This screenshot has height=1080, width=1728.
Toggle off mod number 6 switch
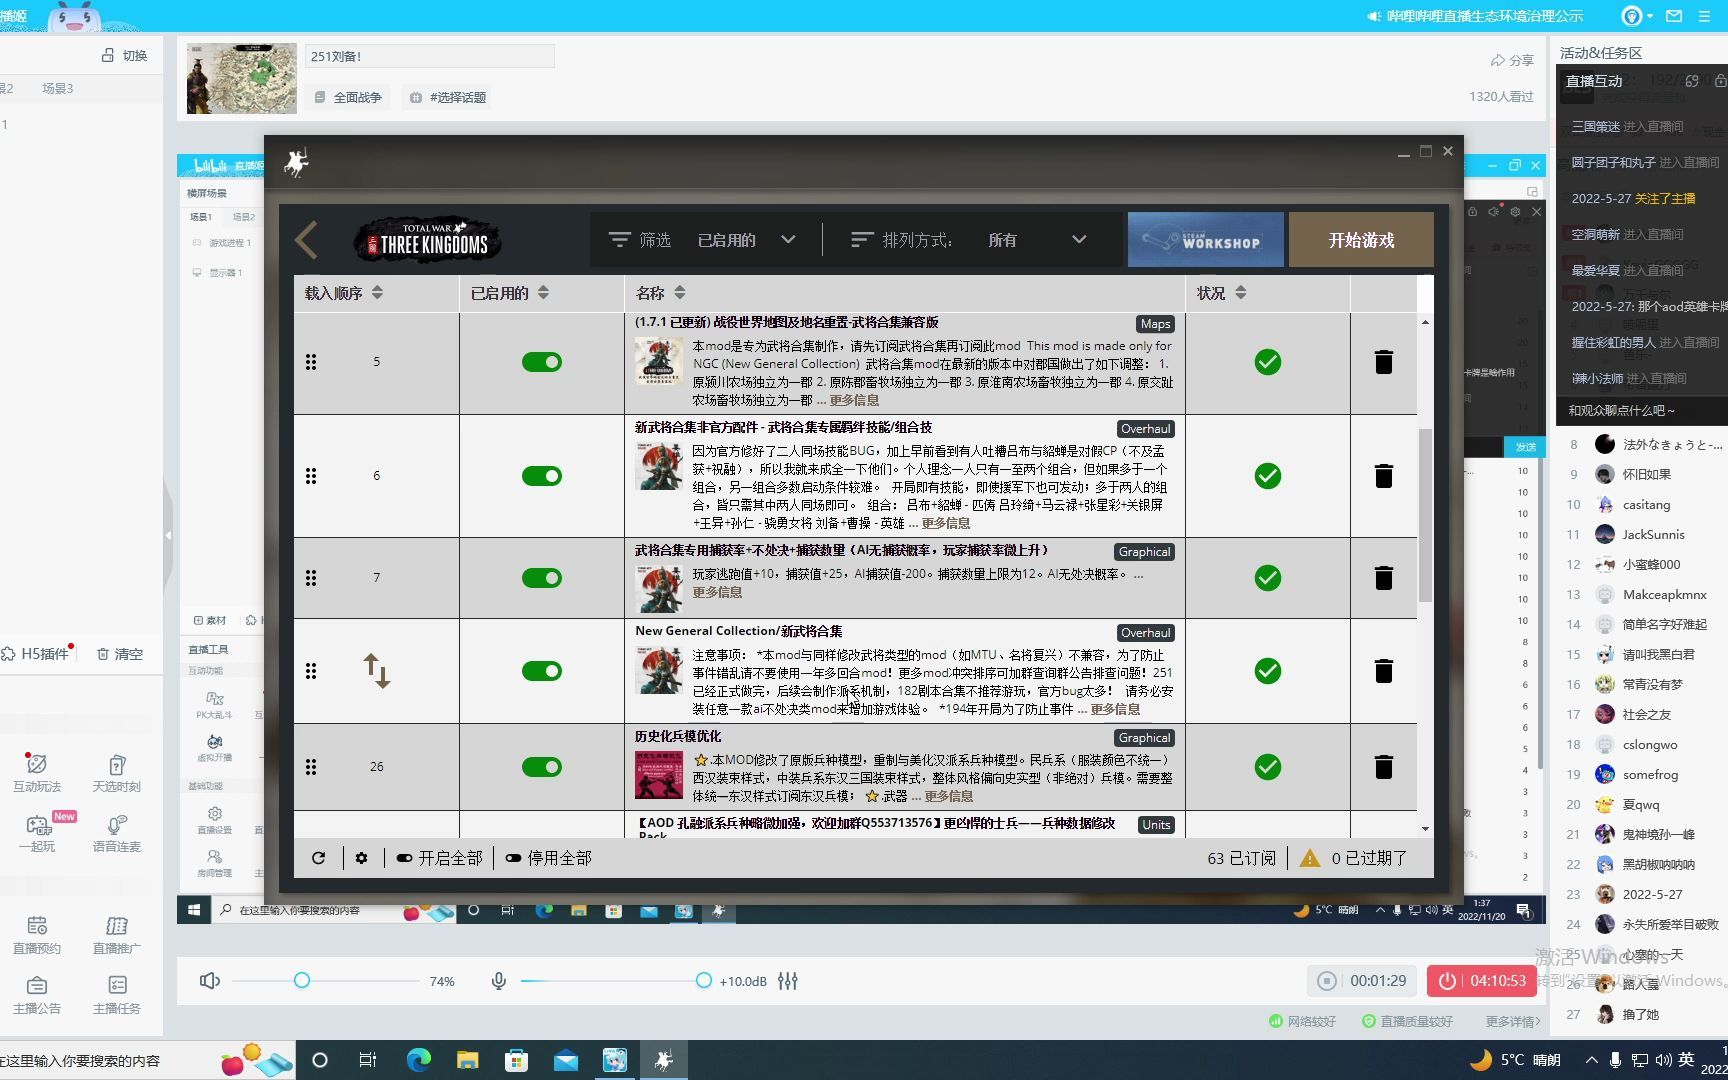542,476
